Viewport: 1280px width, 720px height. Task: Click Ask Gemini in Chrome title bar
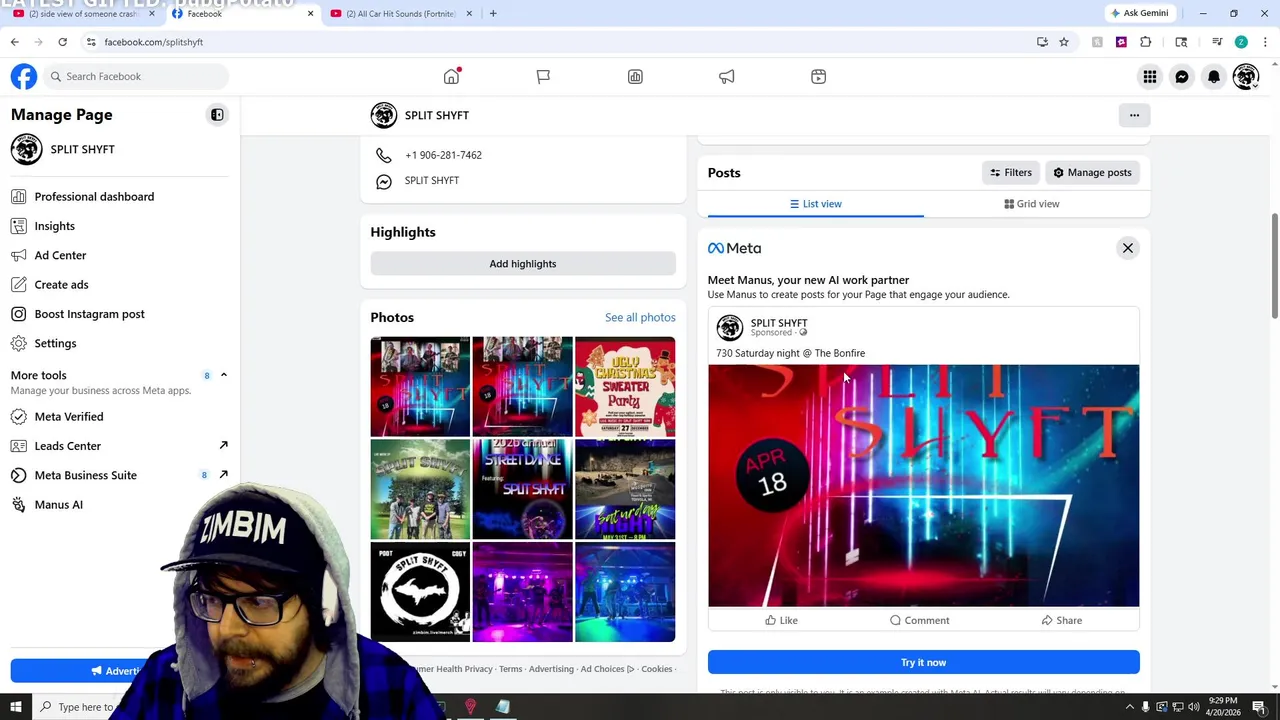pyautogui.click(x=1139, y=13)
